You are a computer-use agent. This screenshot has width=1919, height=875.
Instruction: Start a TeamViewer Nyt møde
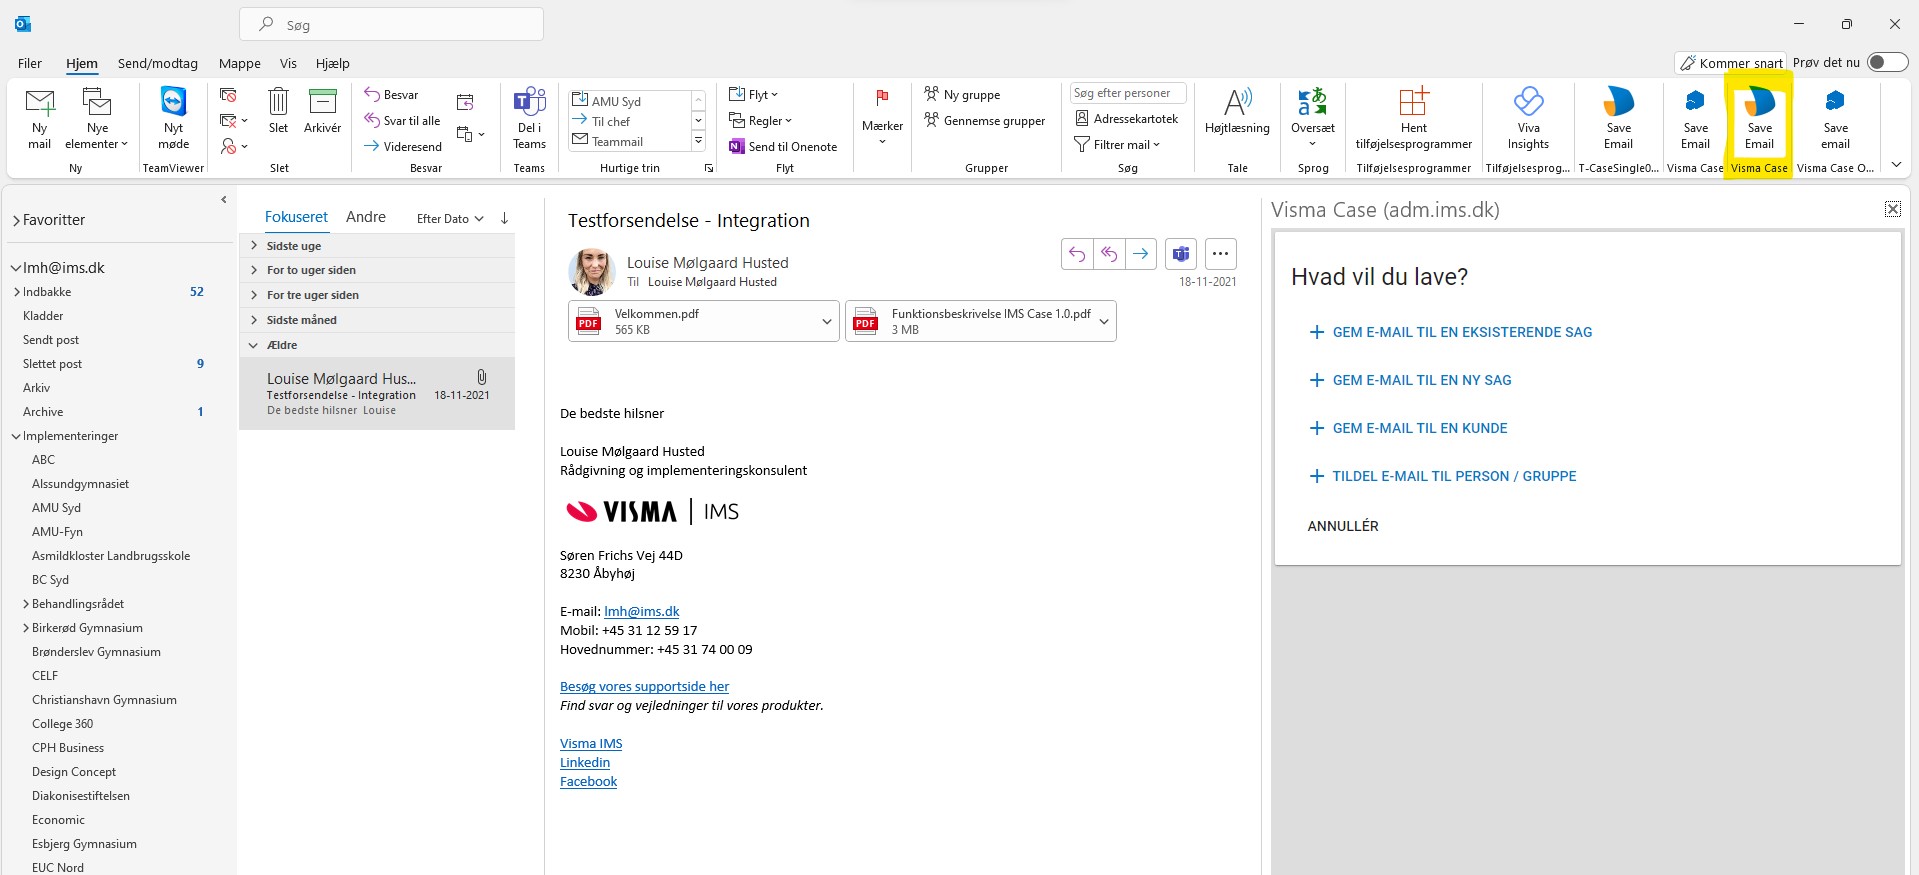pyautogui.click(x=173, y=118)
